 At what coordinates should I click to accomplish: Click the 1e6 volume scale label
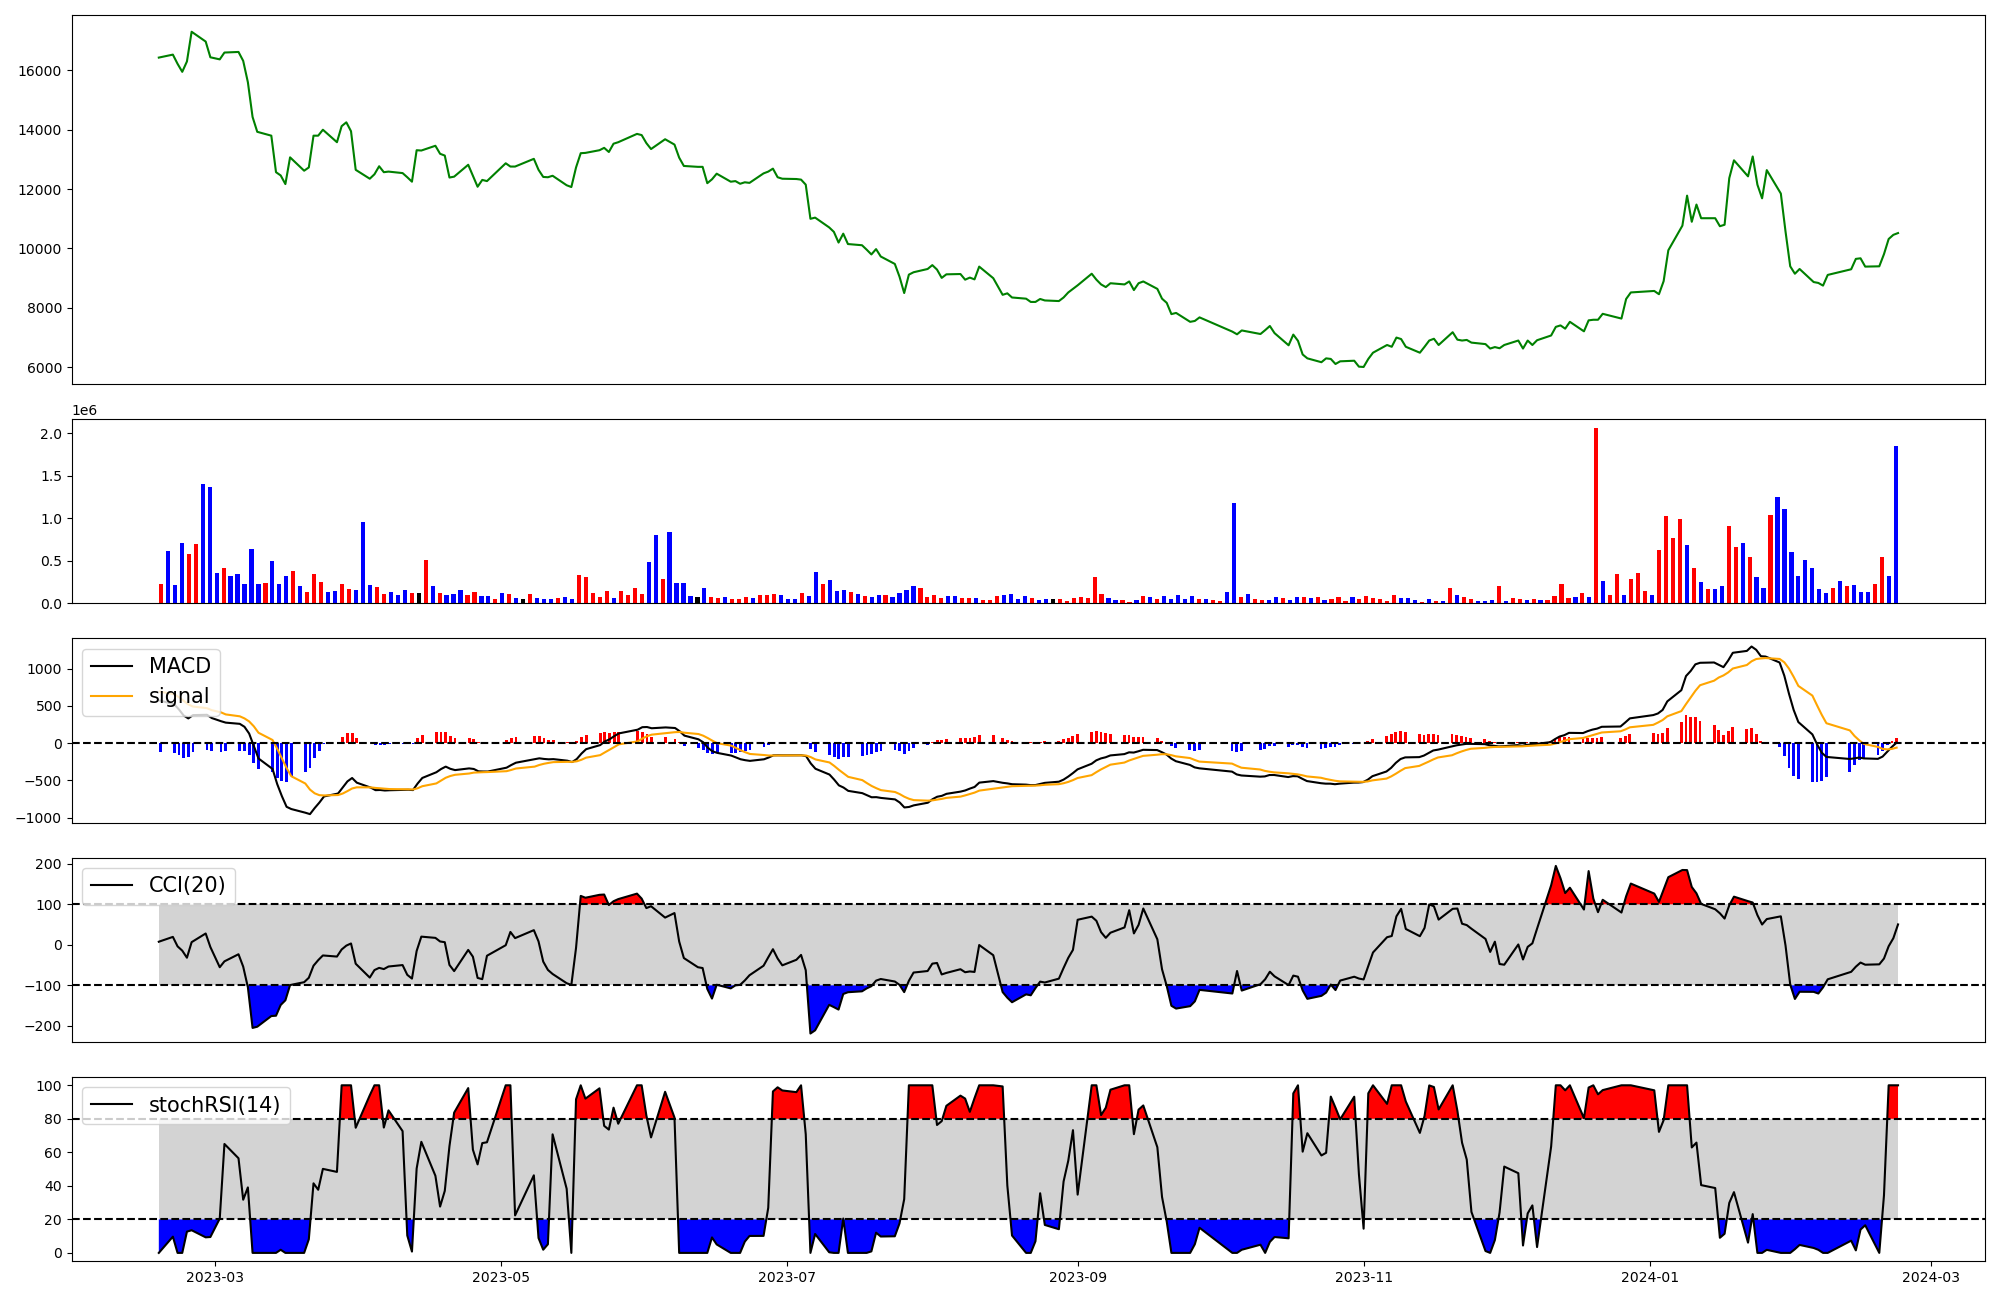click(84, 411)
